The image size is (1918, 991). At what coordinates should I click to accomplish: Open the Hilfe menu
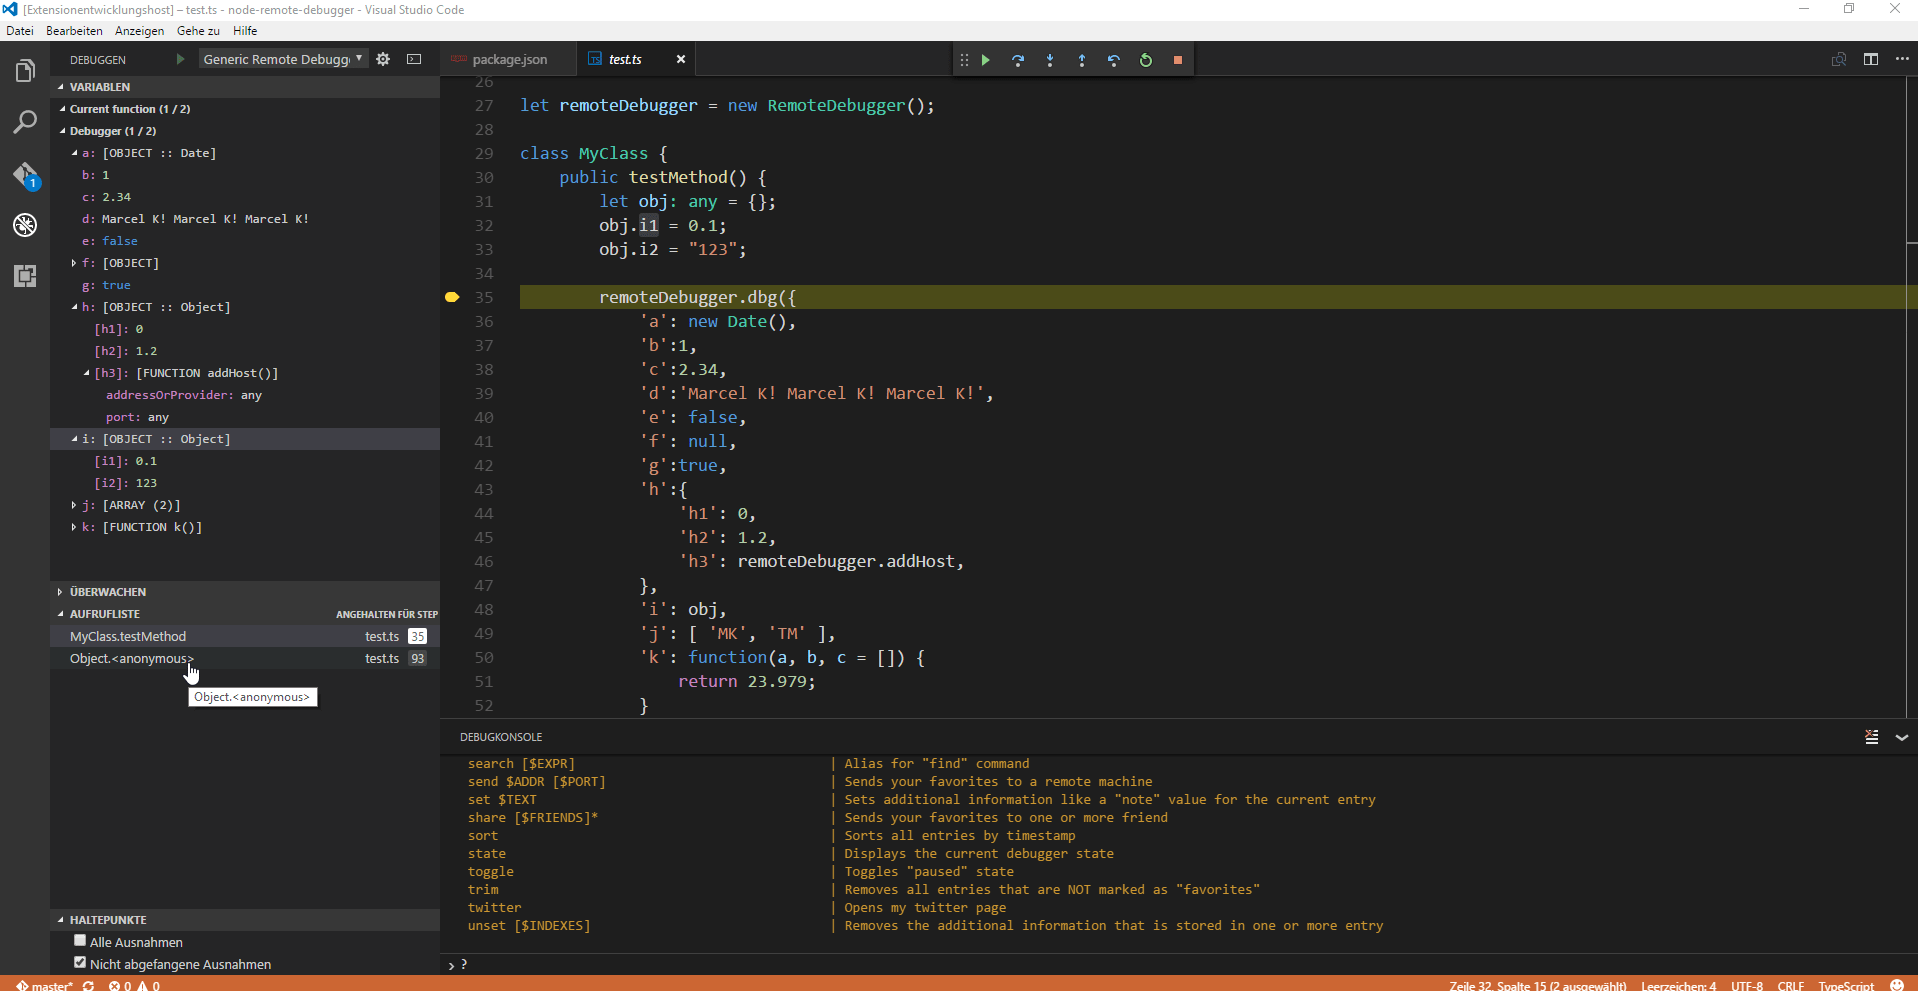[244, 30]
